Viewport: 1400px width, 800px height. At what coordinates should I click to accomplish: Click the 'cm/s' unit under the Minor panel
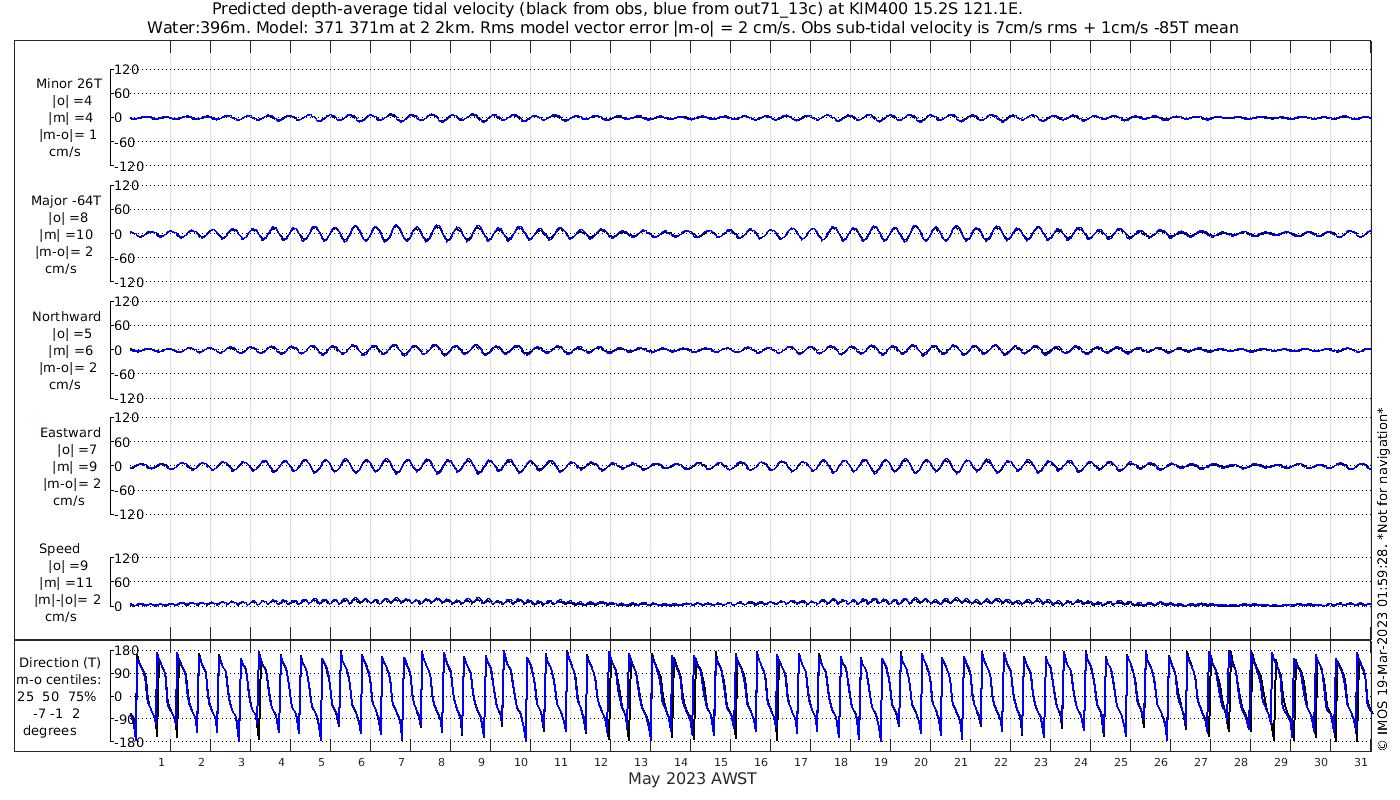[66, 152]
